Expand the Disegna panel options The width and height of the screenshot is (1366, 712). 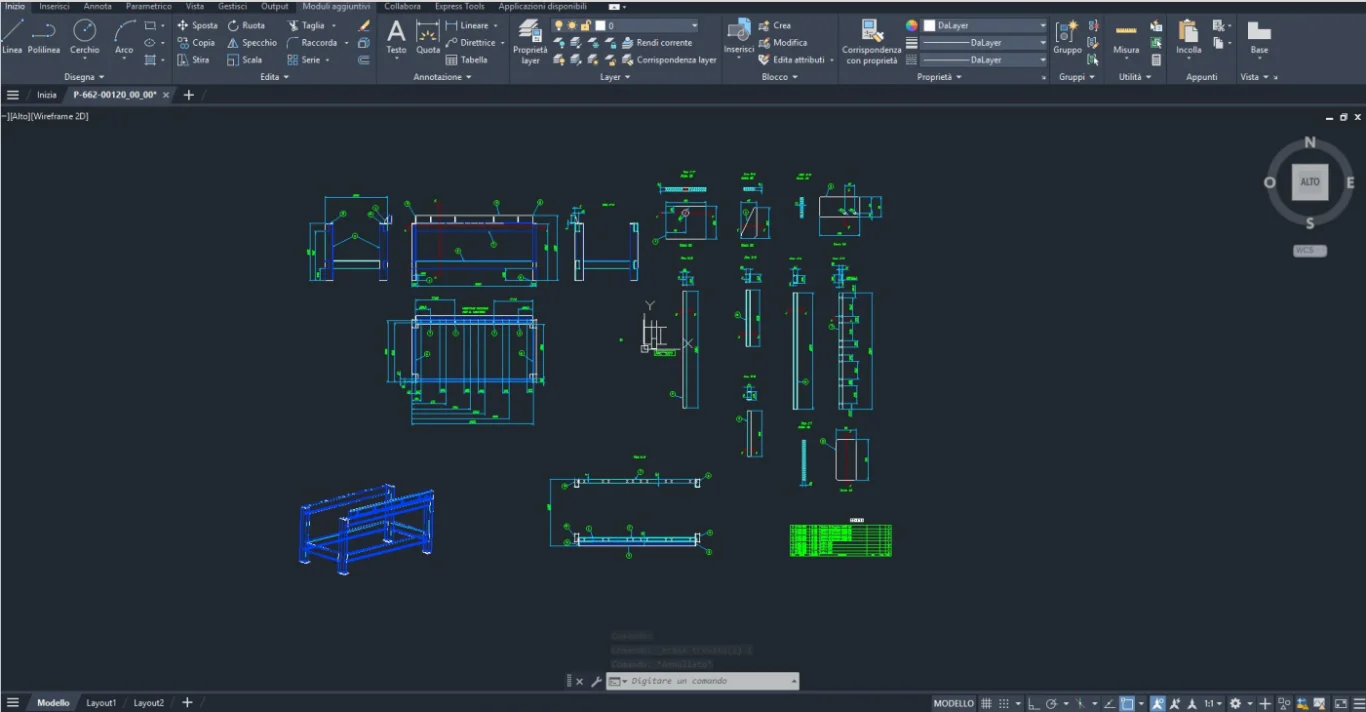coord(84,77)
